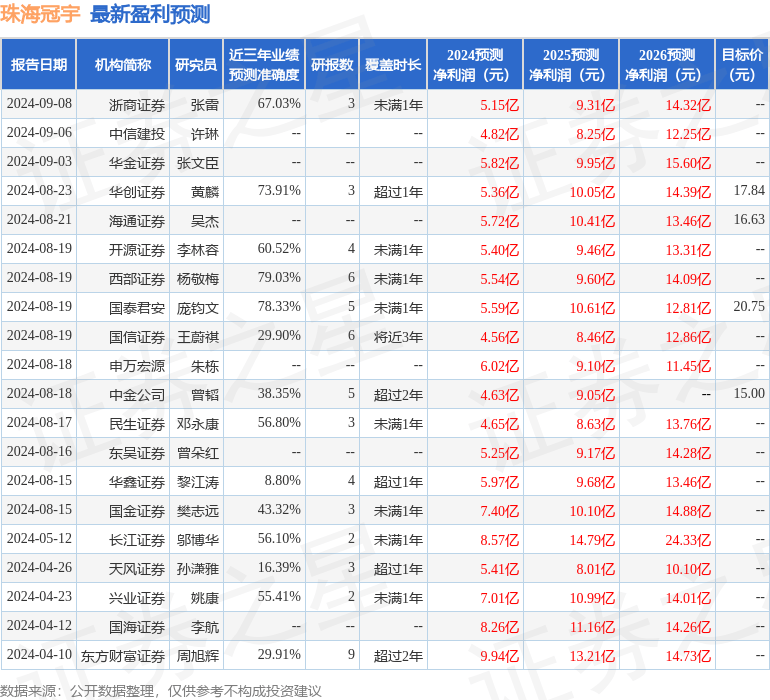Click the 15.00 target price
Image resolution: width=770 pixels, height=700 pixels.
coord(749,393)
